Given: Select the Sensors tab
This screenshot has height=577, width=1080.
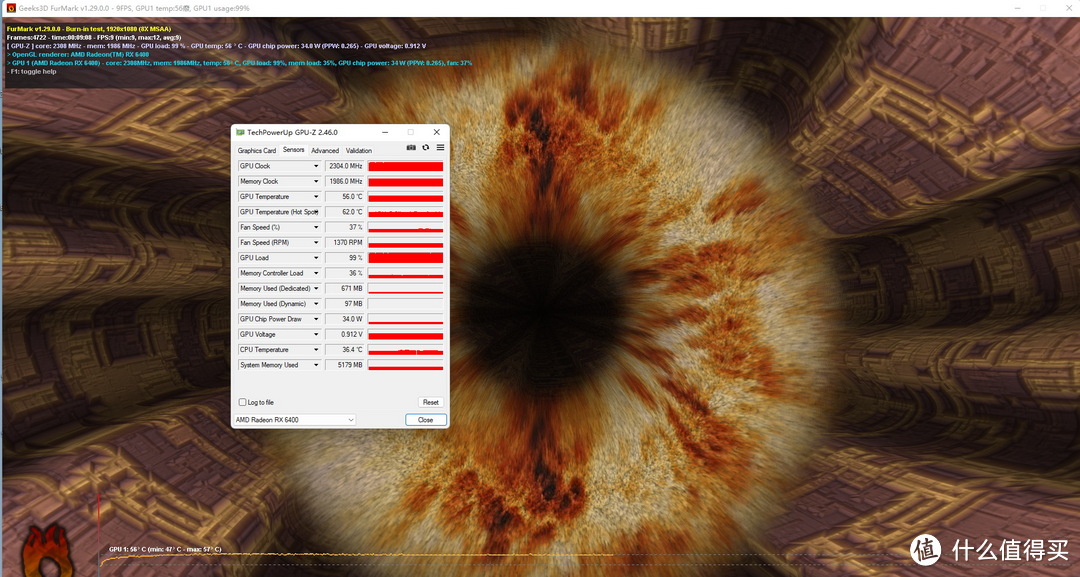Looking at the screenshot, I should 293,149.
